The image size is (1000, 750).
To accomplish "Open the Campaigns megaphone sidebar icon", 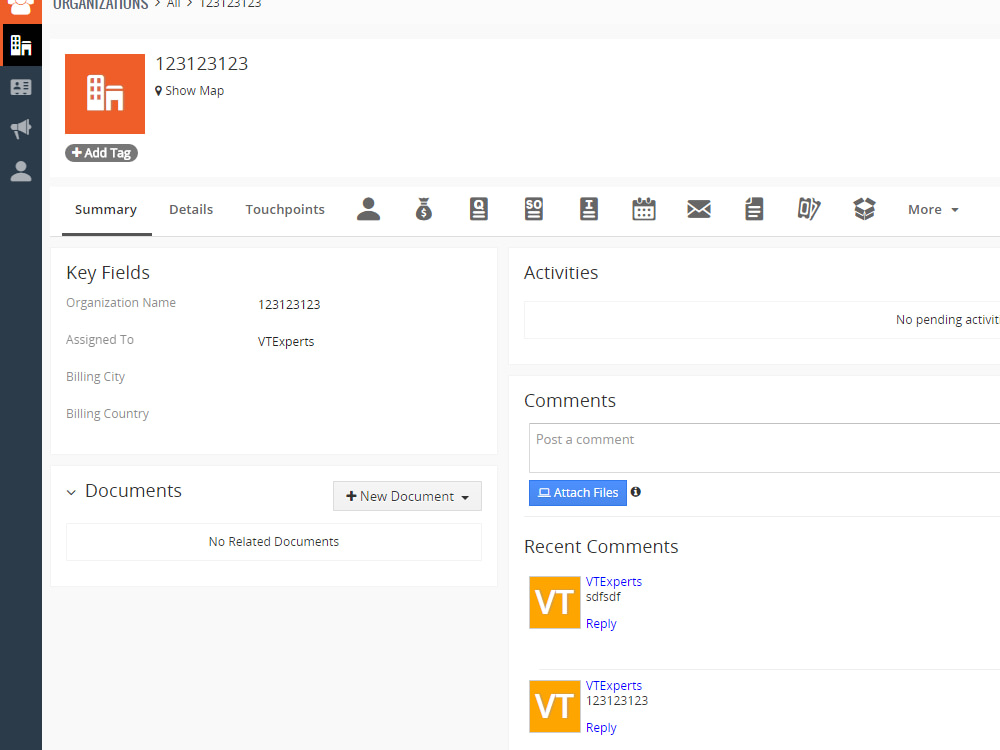I will [x=21, y=129].
